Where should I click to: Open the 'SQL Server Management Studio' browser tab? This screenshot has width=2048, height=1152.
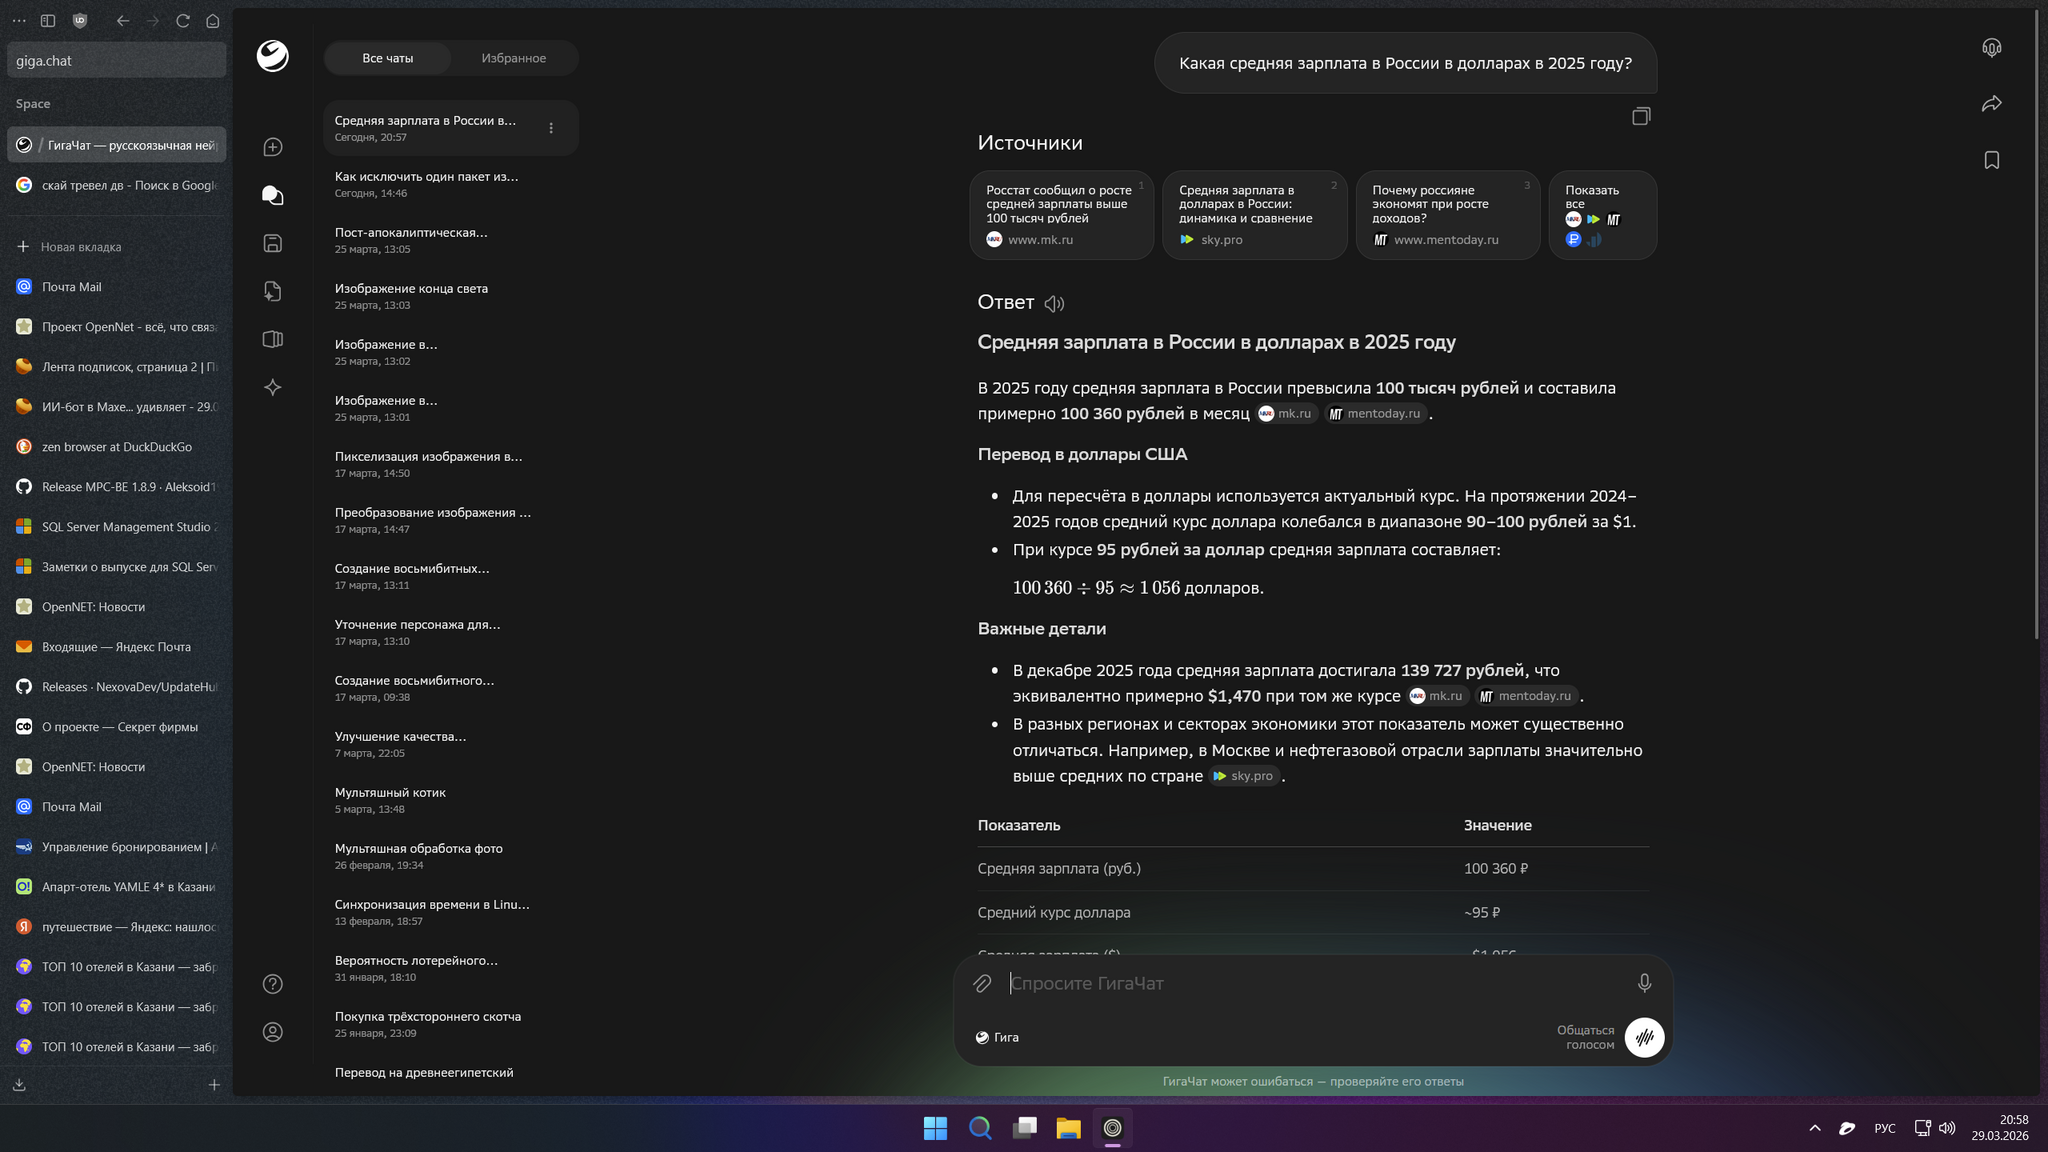click(x=116, y=527)
